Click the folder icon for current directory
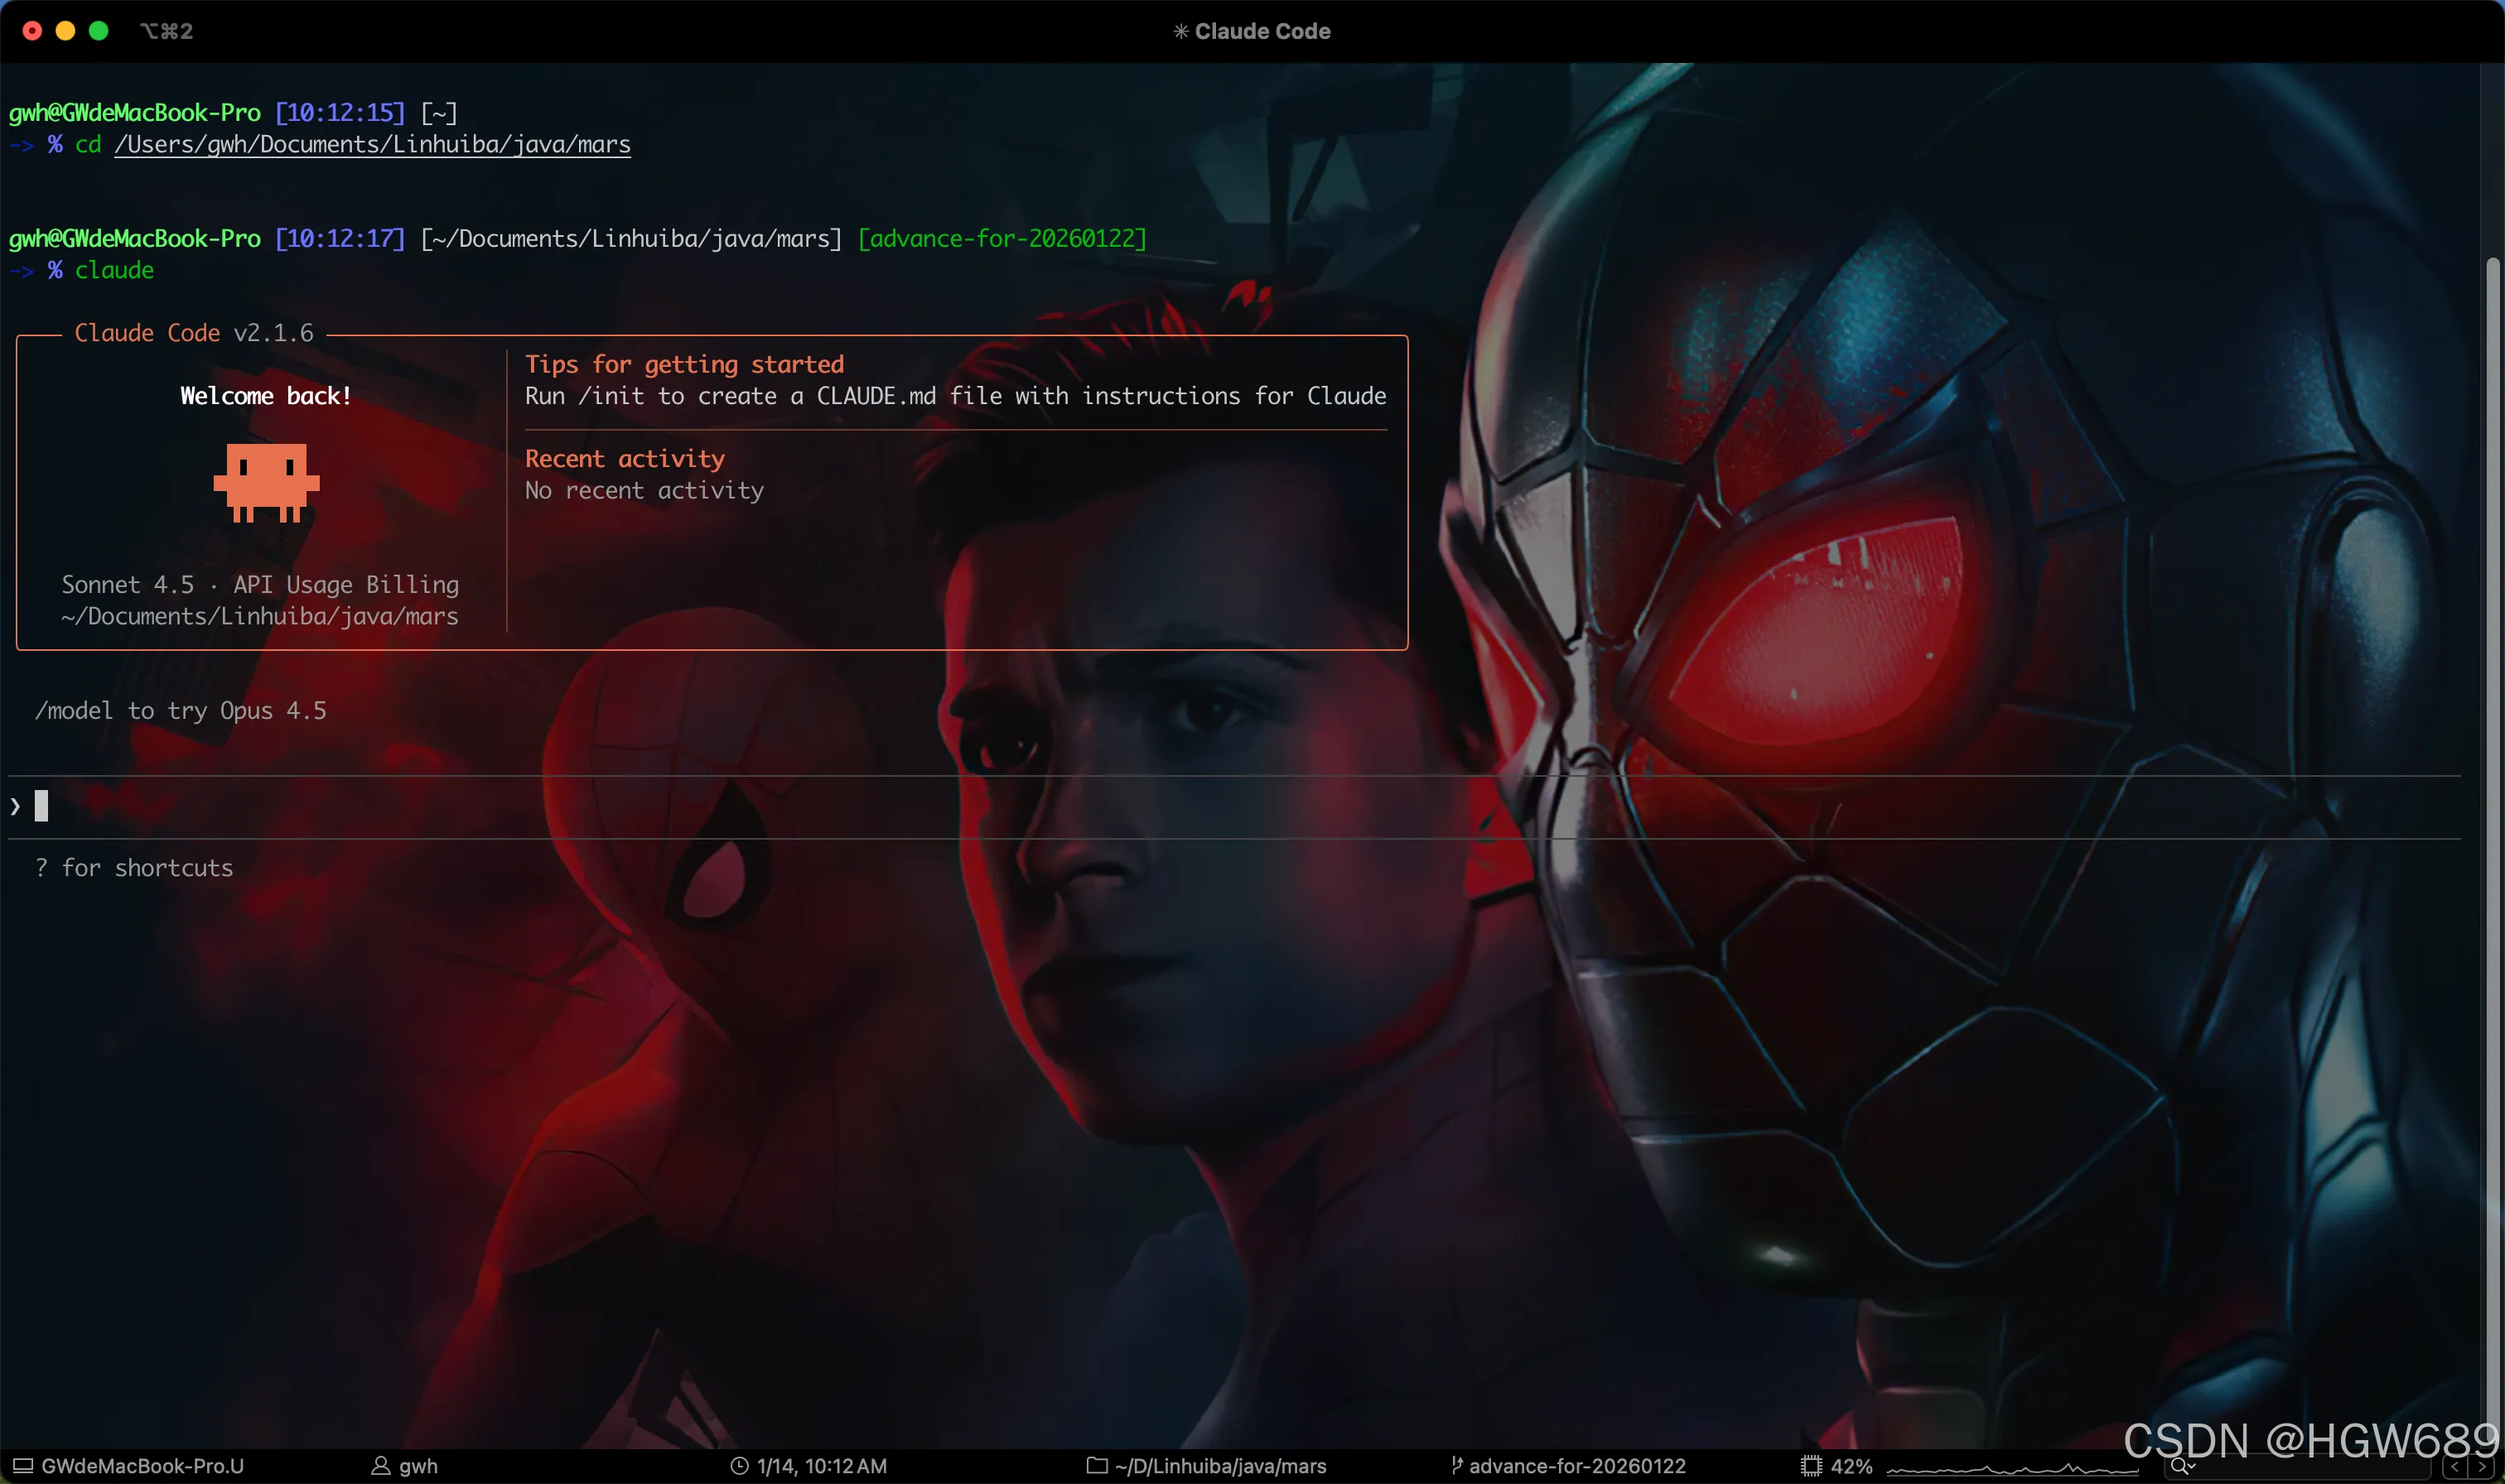 pyautogui.click(x=1097, y=1466)
